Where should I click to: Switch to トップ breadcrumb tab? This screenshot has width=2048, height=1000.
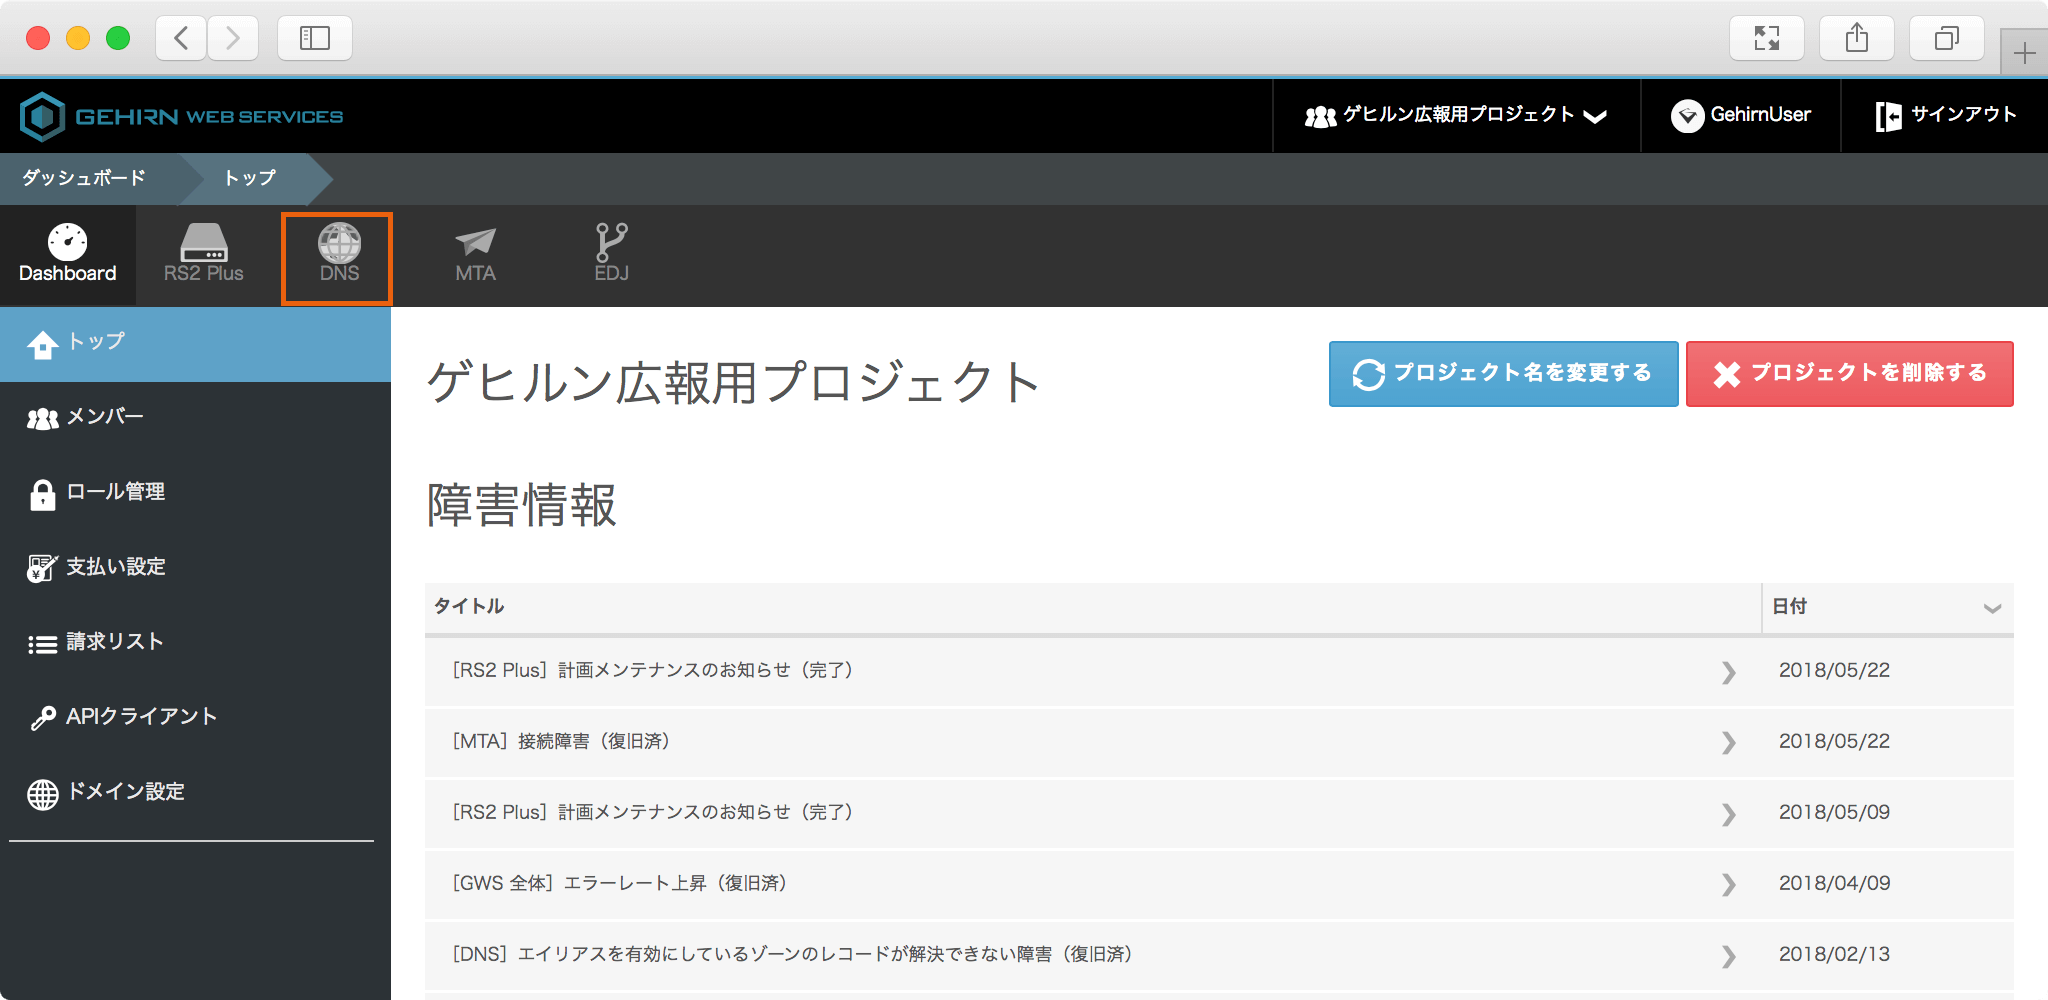click(x=250, y=178)
